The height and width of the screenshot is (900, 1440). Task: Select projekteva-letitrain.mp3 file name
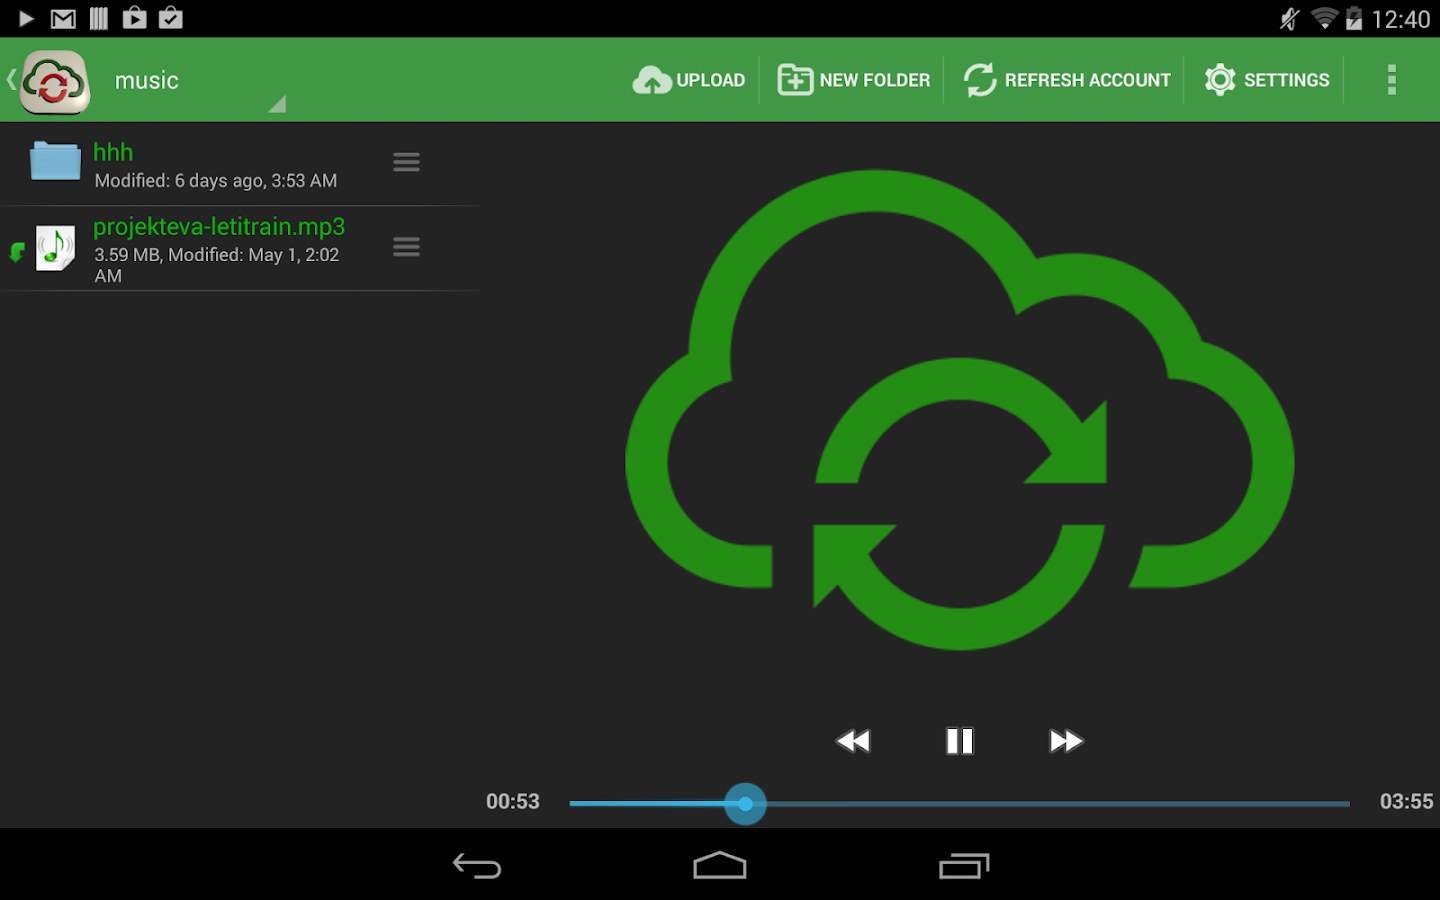(219, 227)
